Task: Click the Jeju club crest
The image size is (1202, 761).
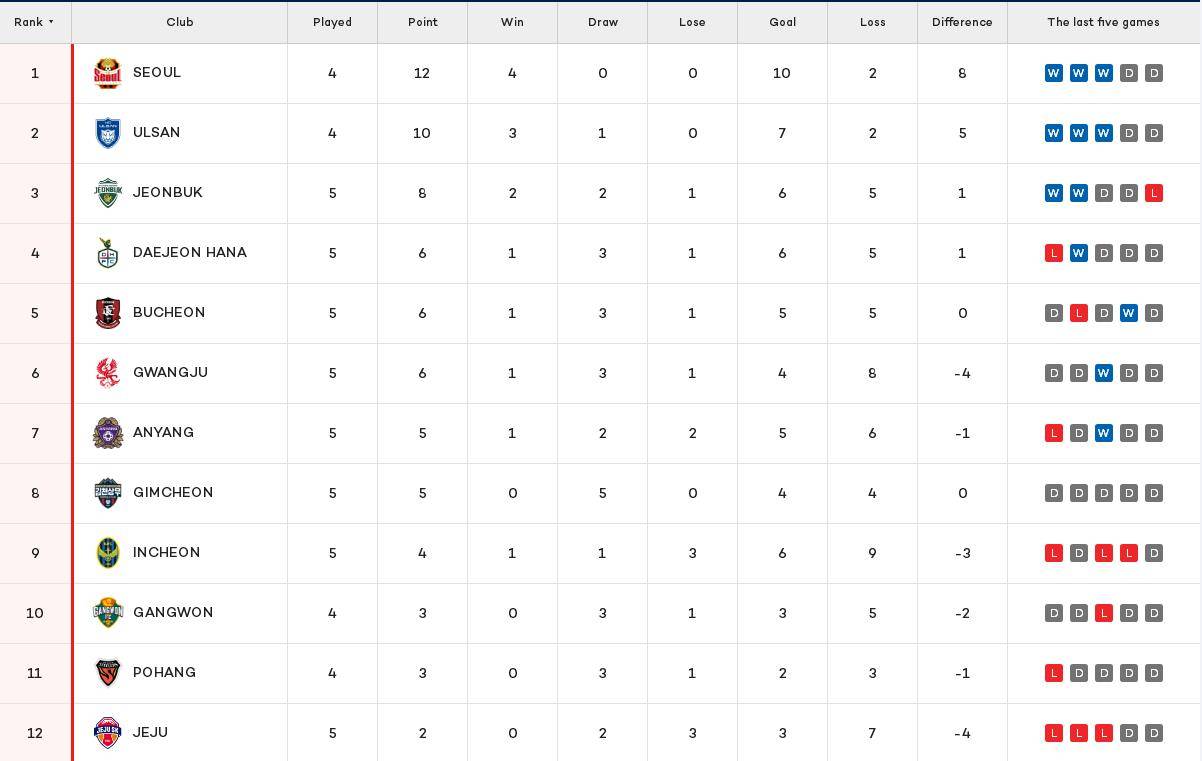Action: [107, 733]
